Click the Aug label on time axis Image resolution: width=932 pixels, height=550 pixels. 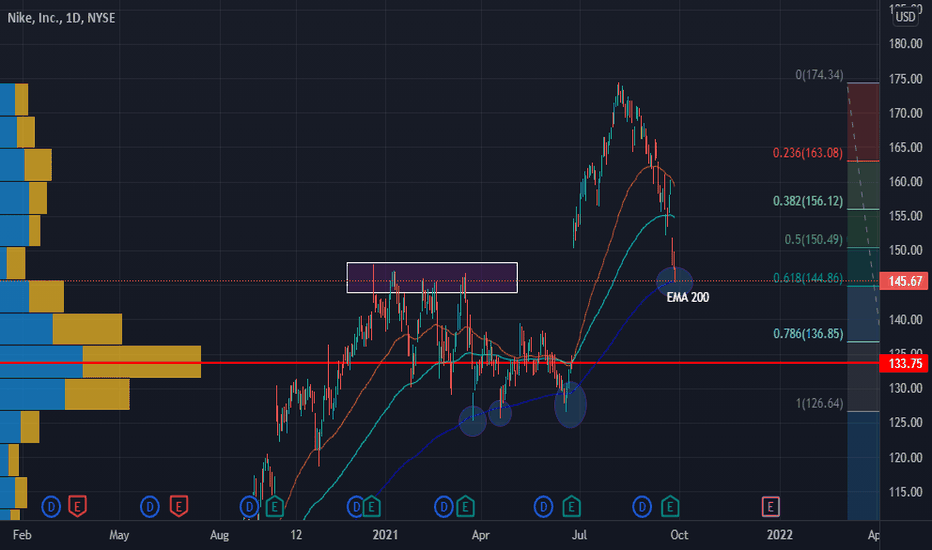pos(219,535)
